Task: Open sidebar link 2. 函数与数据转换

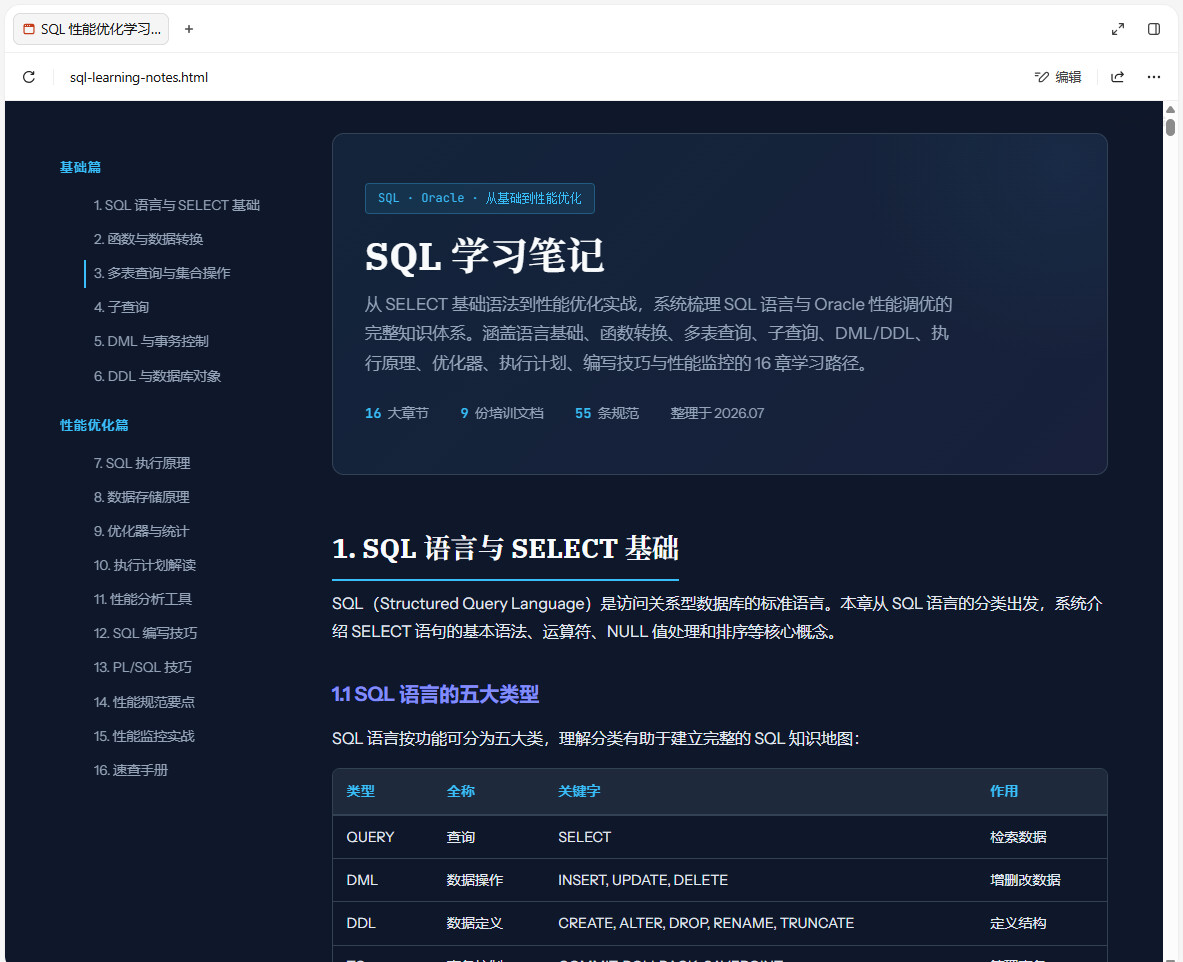Action: click(149, 239)
